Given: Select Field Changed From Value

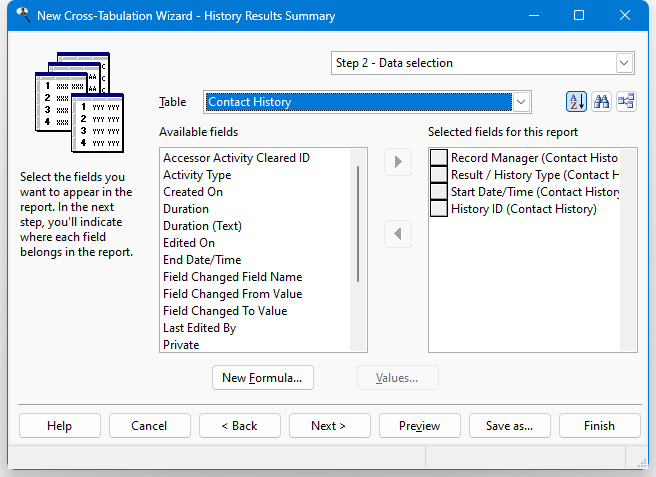Looking at the screenshot, I should (x=233, y=294).
